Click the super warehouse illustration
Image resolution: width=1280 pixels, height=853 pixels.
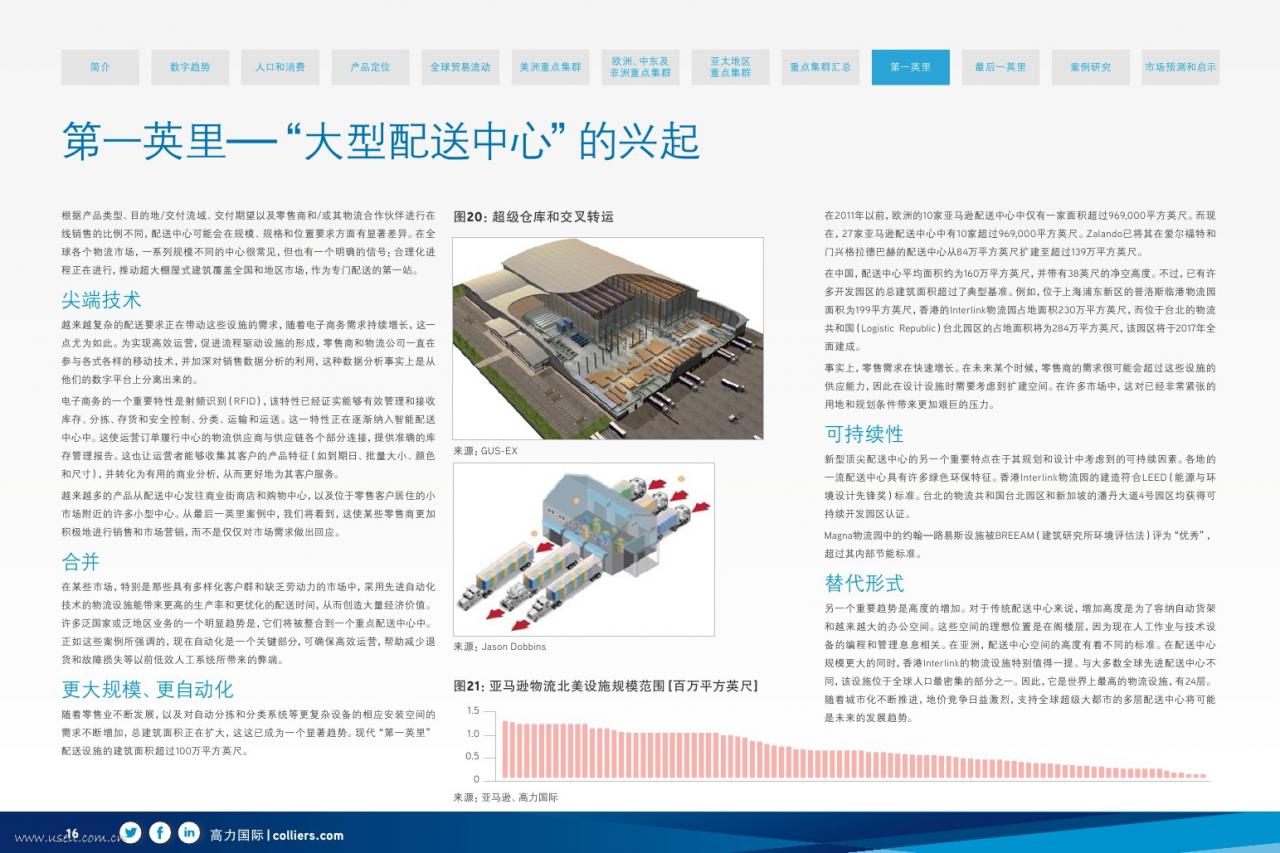click(608, 339)
